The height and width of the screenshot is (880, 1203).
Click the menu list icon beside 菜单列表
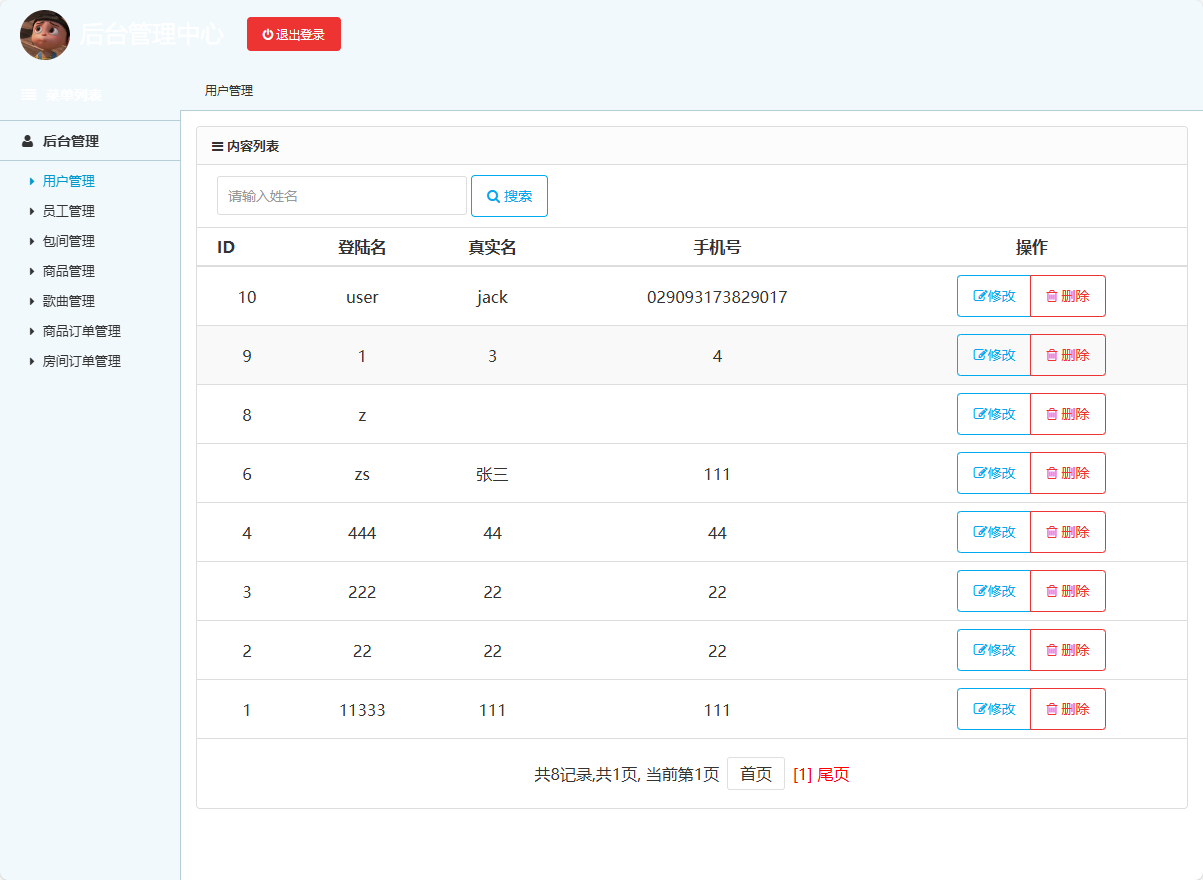pyautogui.click(x=26, y=94)
